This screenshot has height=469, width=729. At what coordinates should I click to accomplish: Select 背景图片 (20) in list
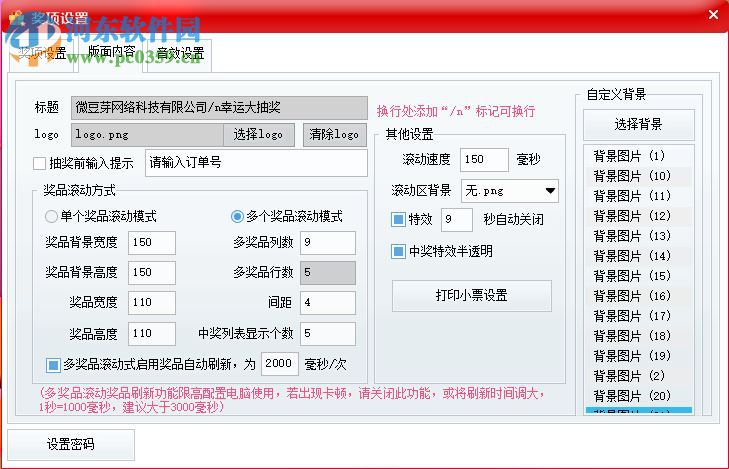[x=639, y=396]
